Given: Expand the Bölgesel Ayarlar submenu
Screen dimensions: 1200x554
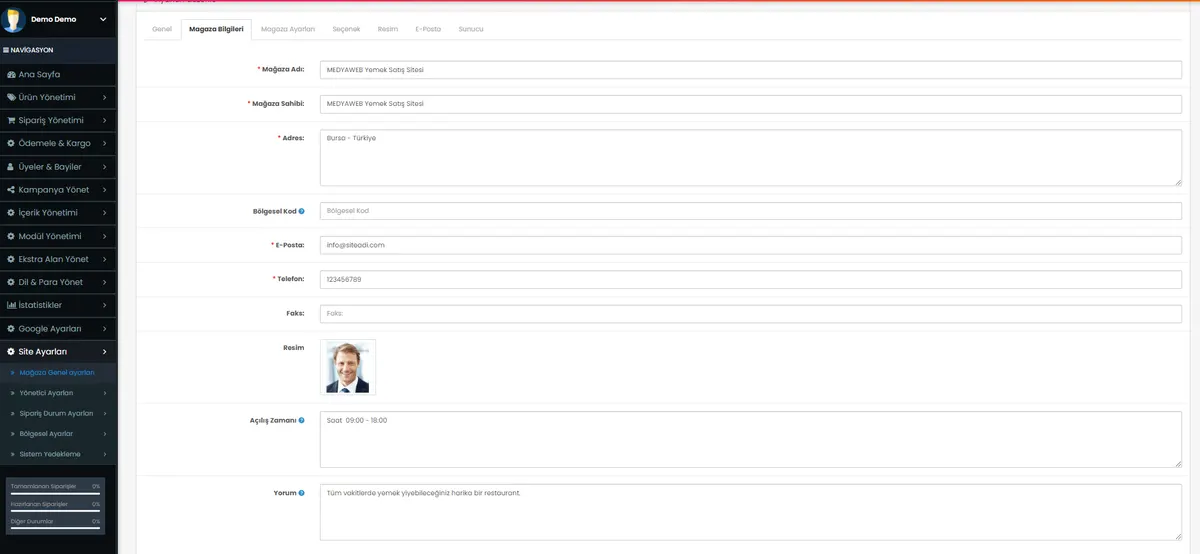Looking at the screenshot, I should tap(59, 434).
